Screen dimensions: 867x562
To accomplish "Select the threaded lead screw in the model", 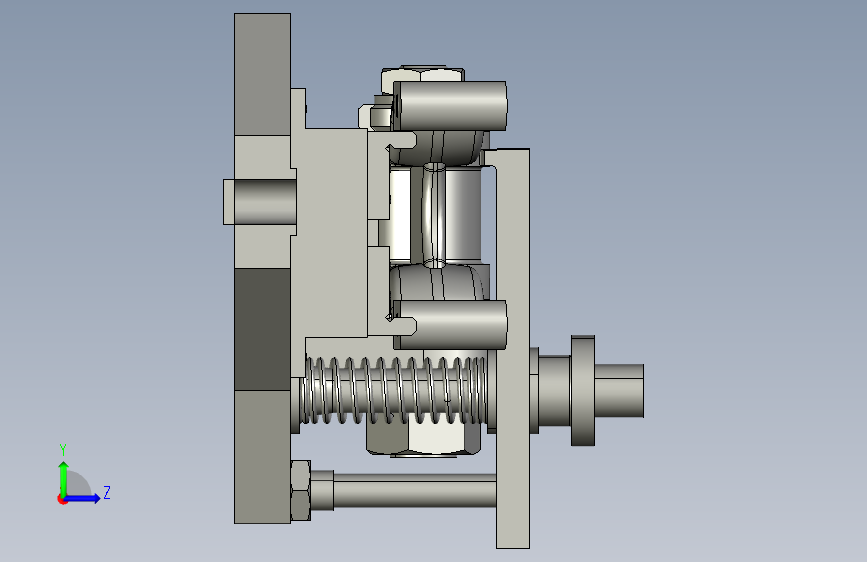I will (x=394, y=390).
